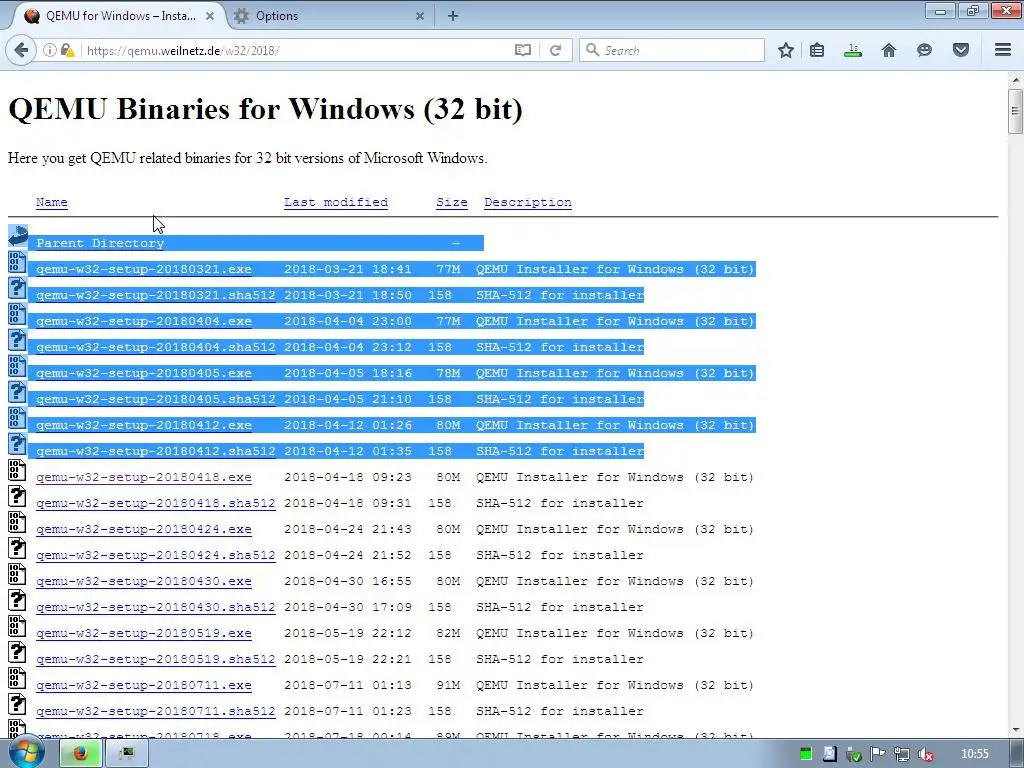Click binary file icon for qemu-w32-setup-20180519.exe
Screen dimensions: 1024x768
click(x=17, y=626)
